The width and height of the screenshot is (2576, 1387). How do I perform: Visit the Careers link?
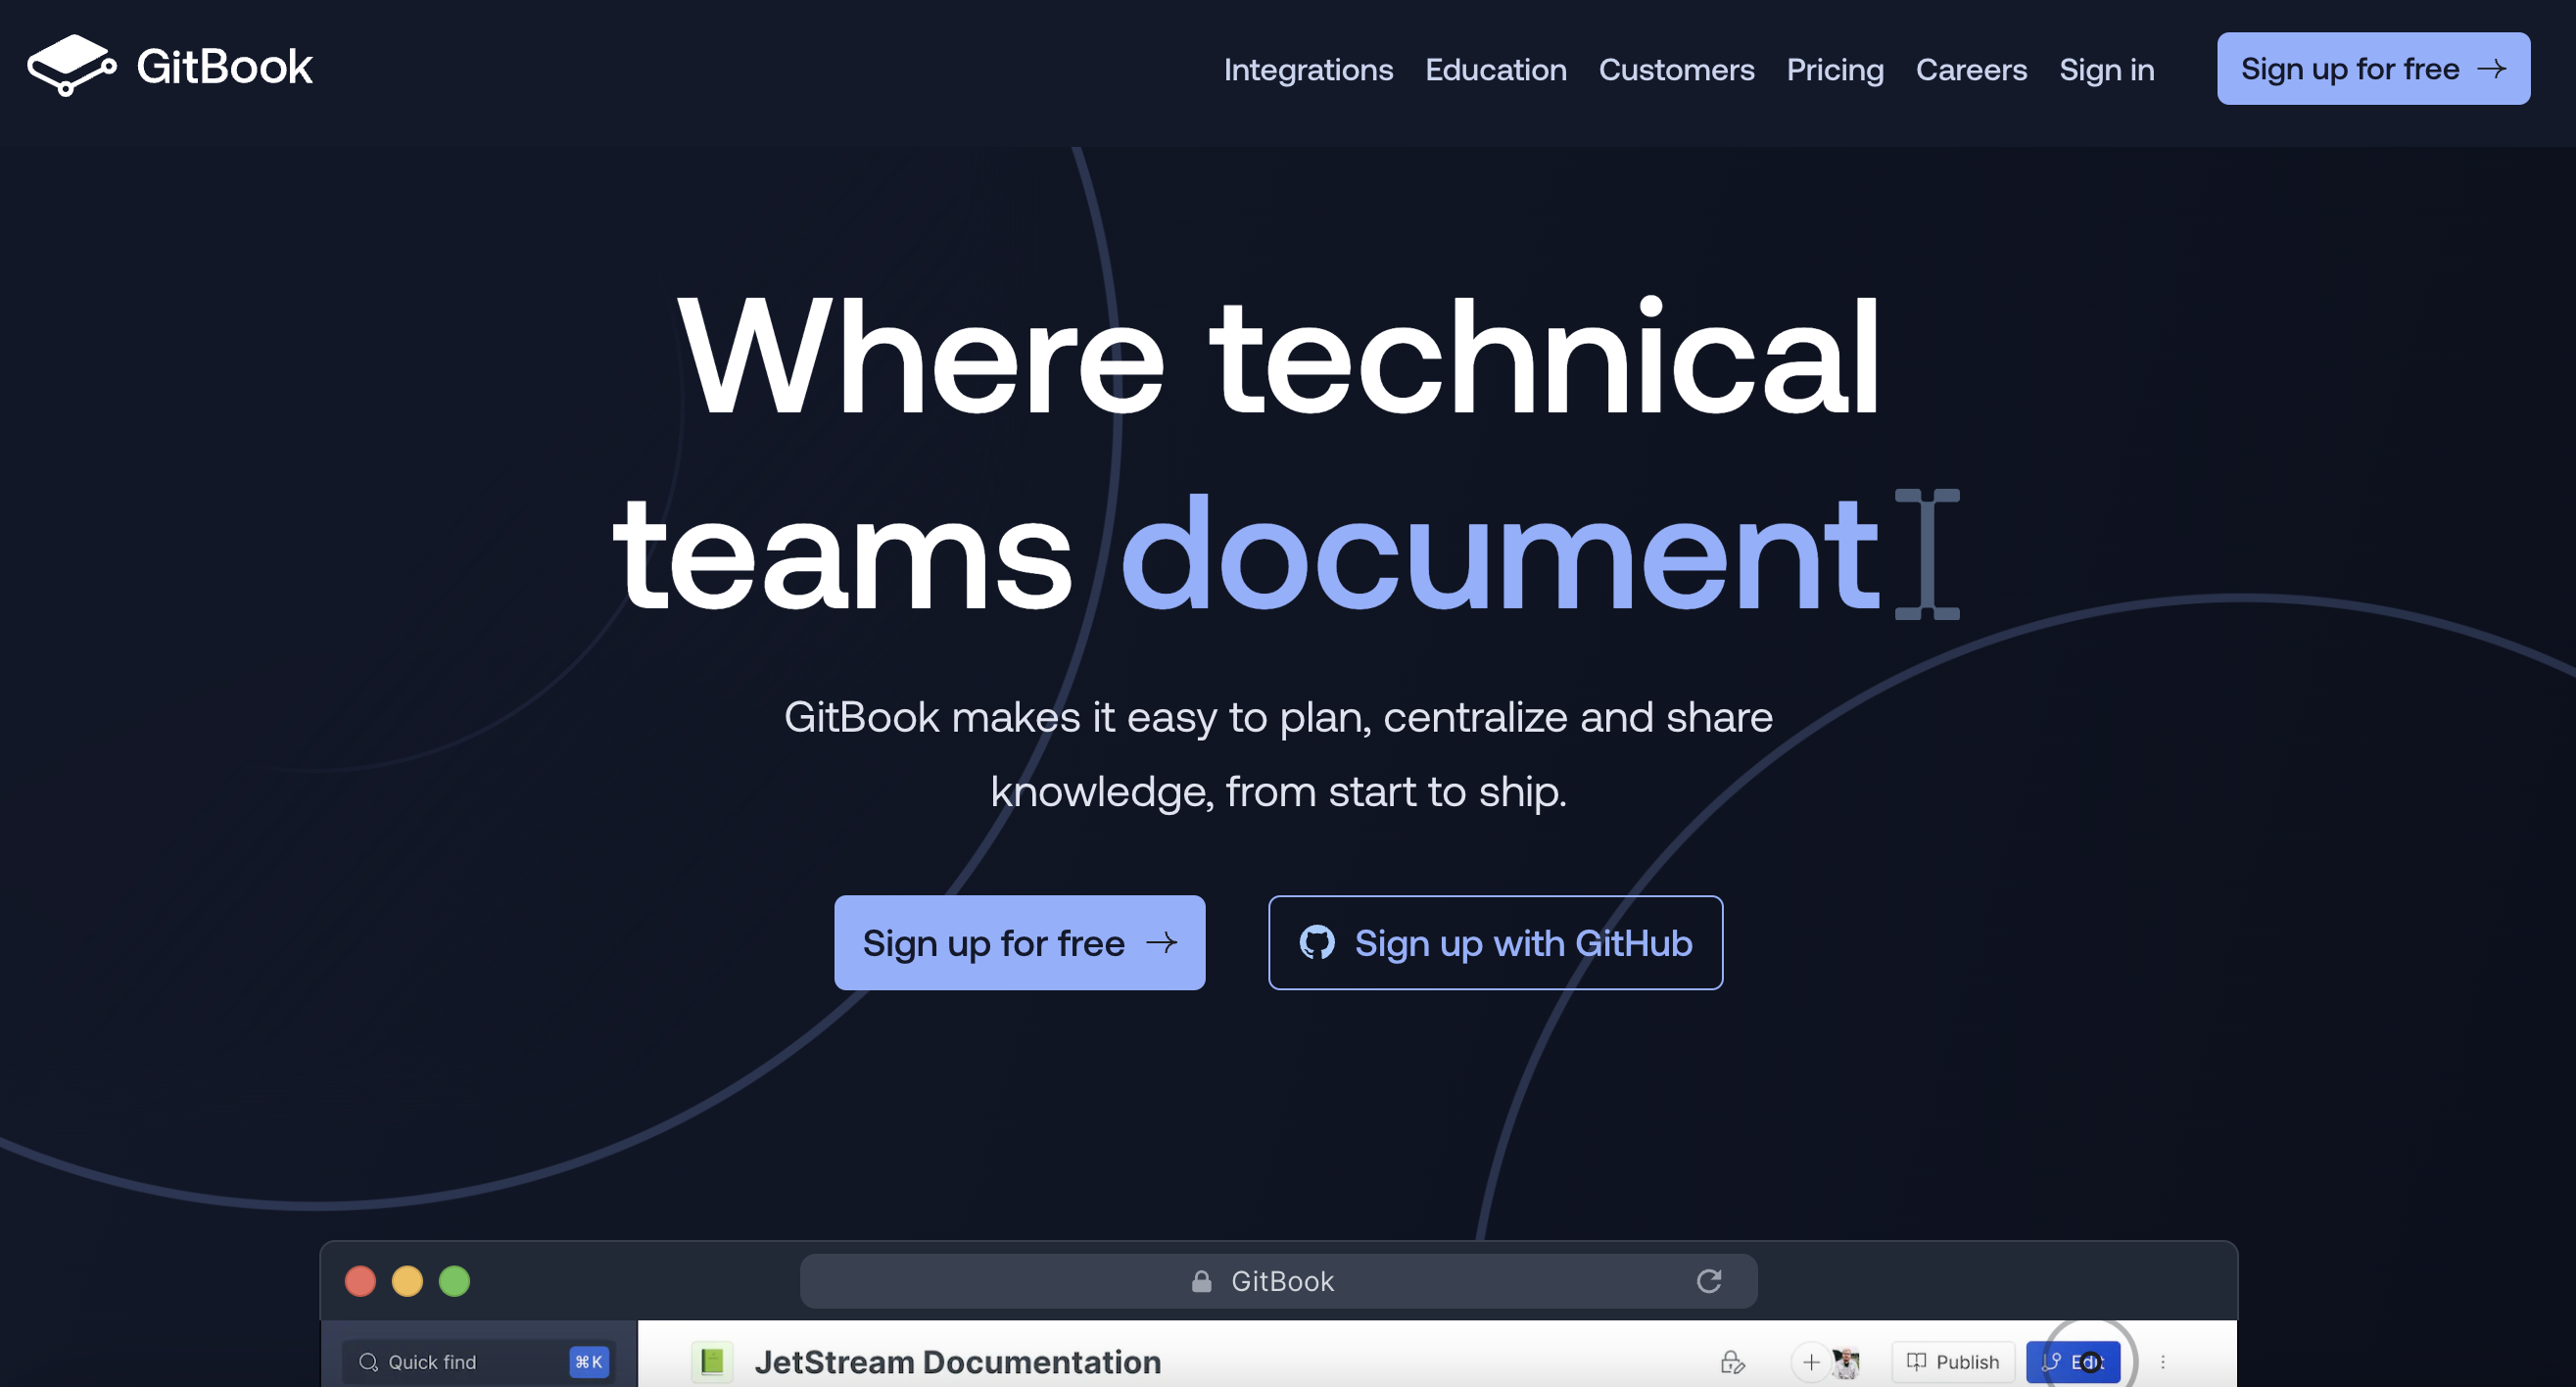tap(1970, 70)
